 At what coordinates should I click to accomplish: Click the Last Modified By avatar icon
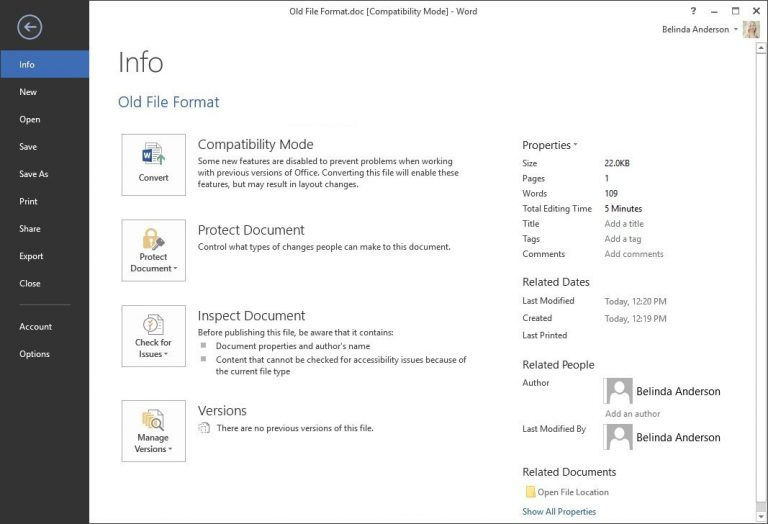618,437
